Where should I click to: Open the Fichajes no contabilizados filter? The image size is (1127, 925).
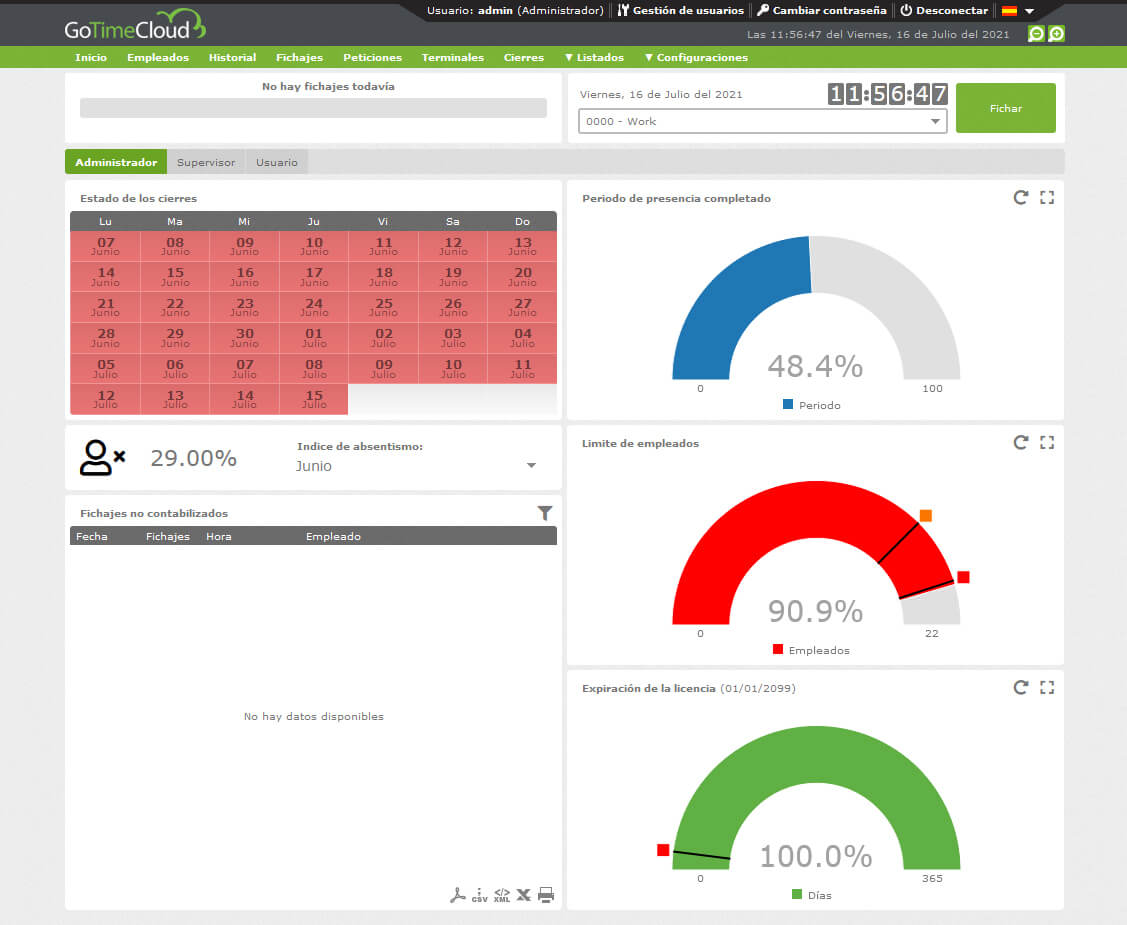click(545, 512)
